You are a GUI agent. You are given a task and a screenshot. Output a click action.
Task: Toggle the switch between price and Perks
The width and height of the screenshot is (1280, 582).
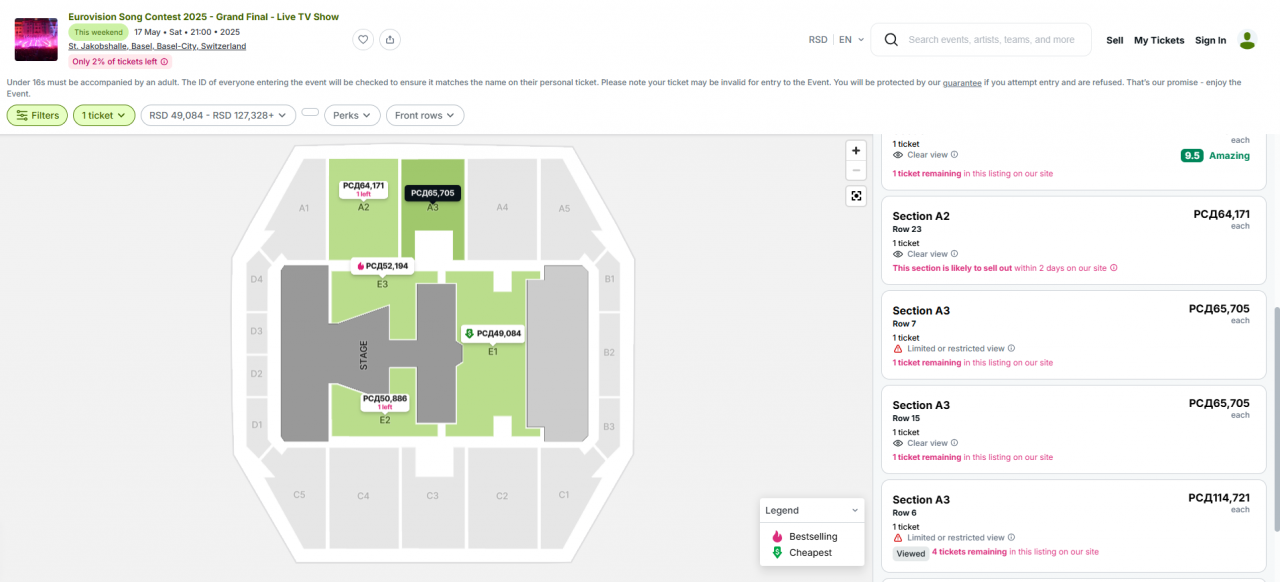coord(310,112)
